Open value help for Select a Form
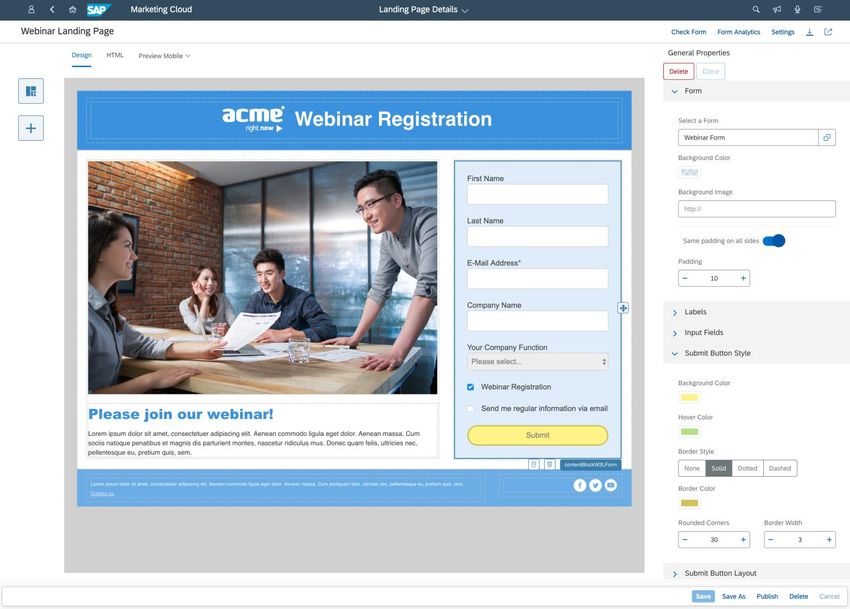Image resolution: width=850 pixels, height=609 pixels. pyautogui.click(x=827, y=137)
